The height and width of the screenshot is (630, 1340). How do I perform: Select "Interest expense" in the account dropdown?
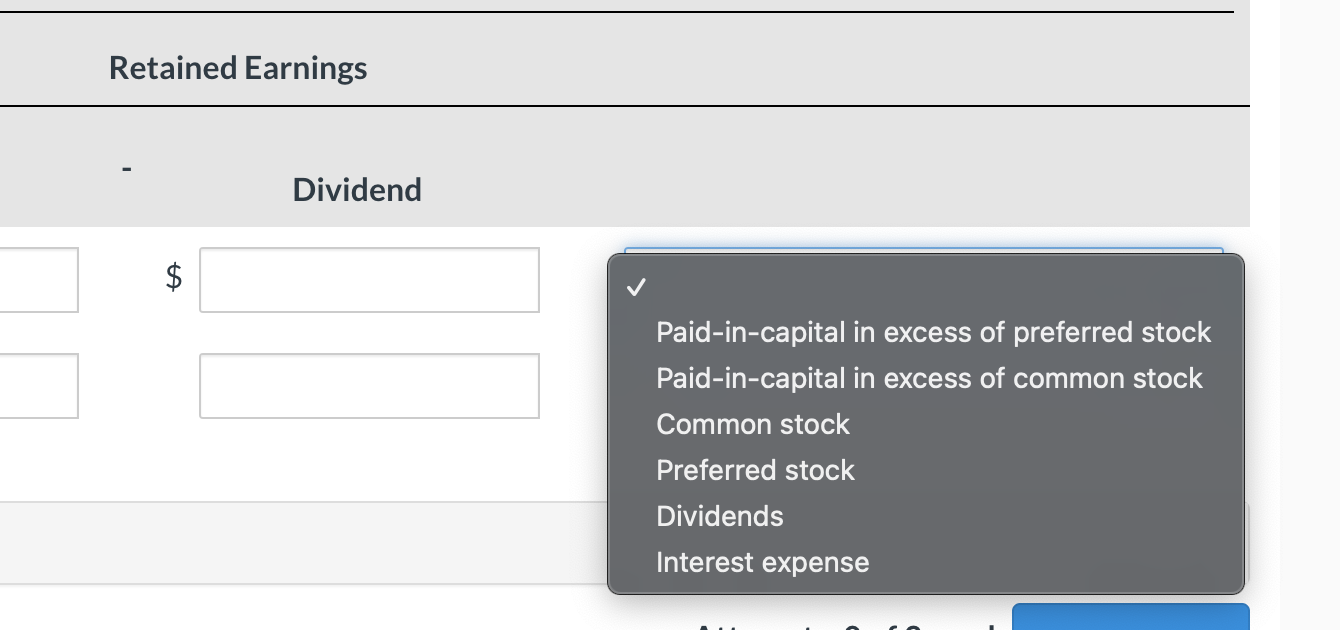[x=762, y=562]
